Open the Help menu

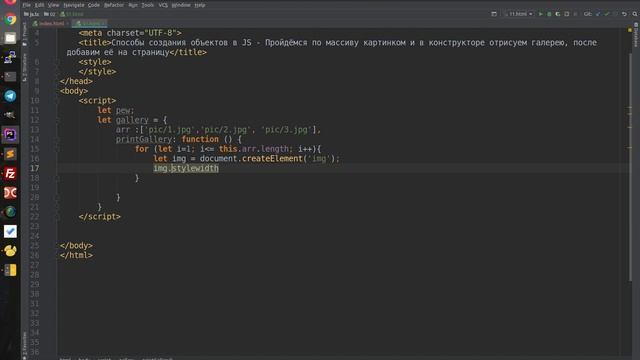(x=200, y=5)
